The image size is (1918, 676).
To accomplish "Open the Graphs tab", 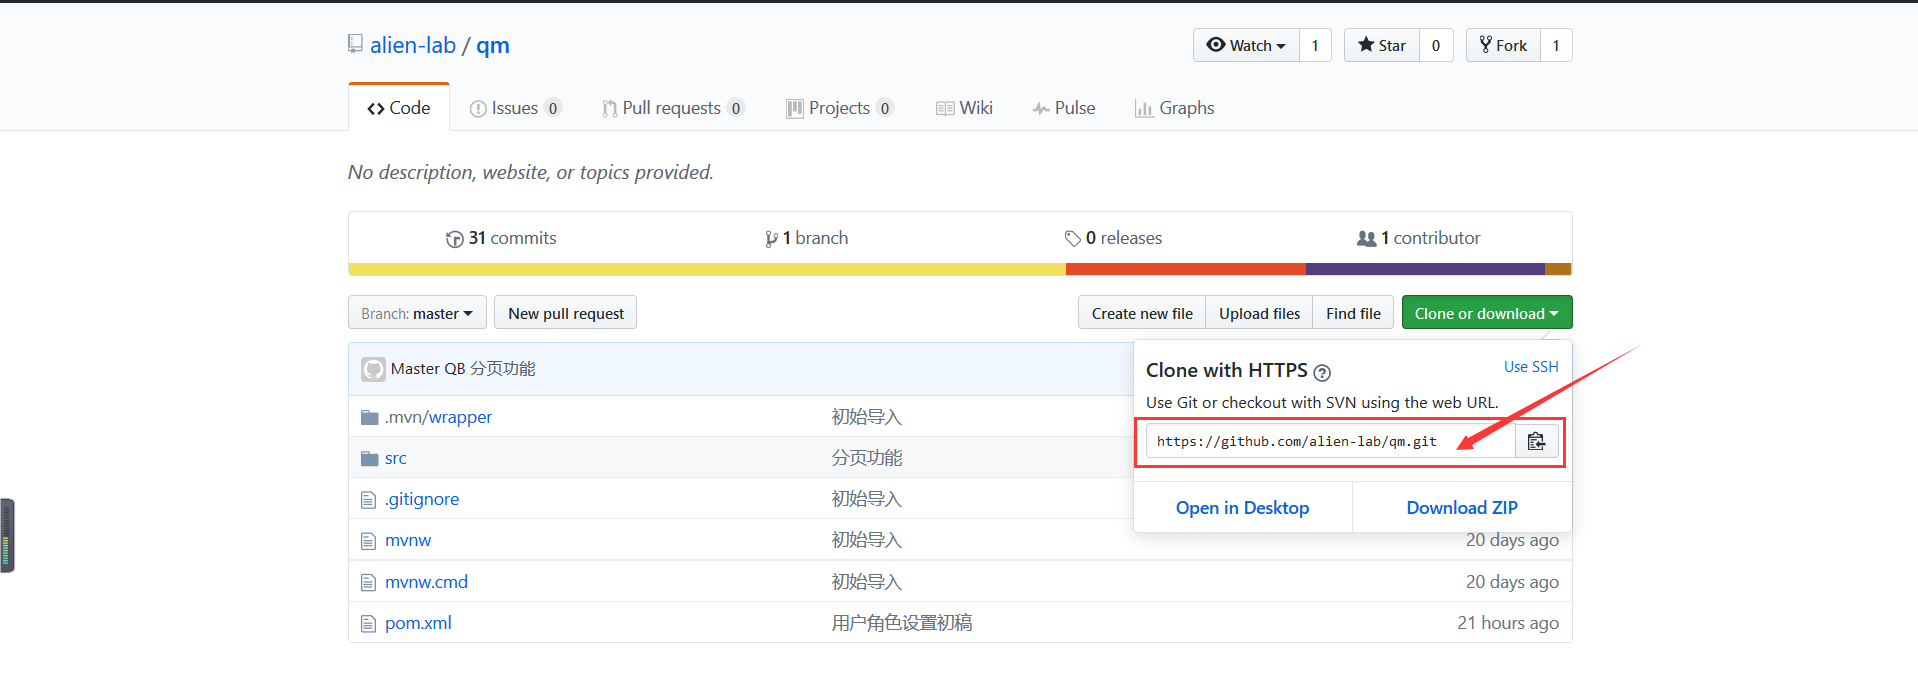I will [x=1175, y=108].
